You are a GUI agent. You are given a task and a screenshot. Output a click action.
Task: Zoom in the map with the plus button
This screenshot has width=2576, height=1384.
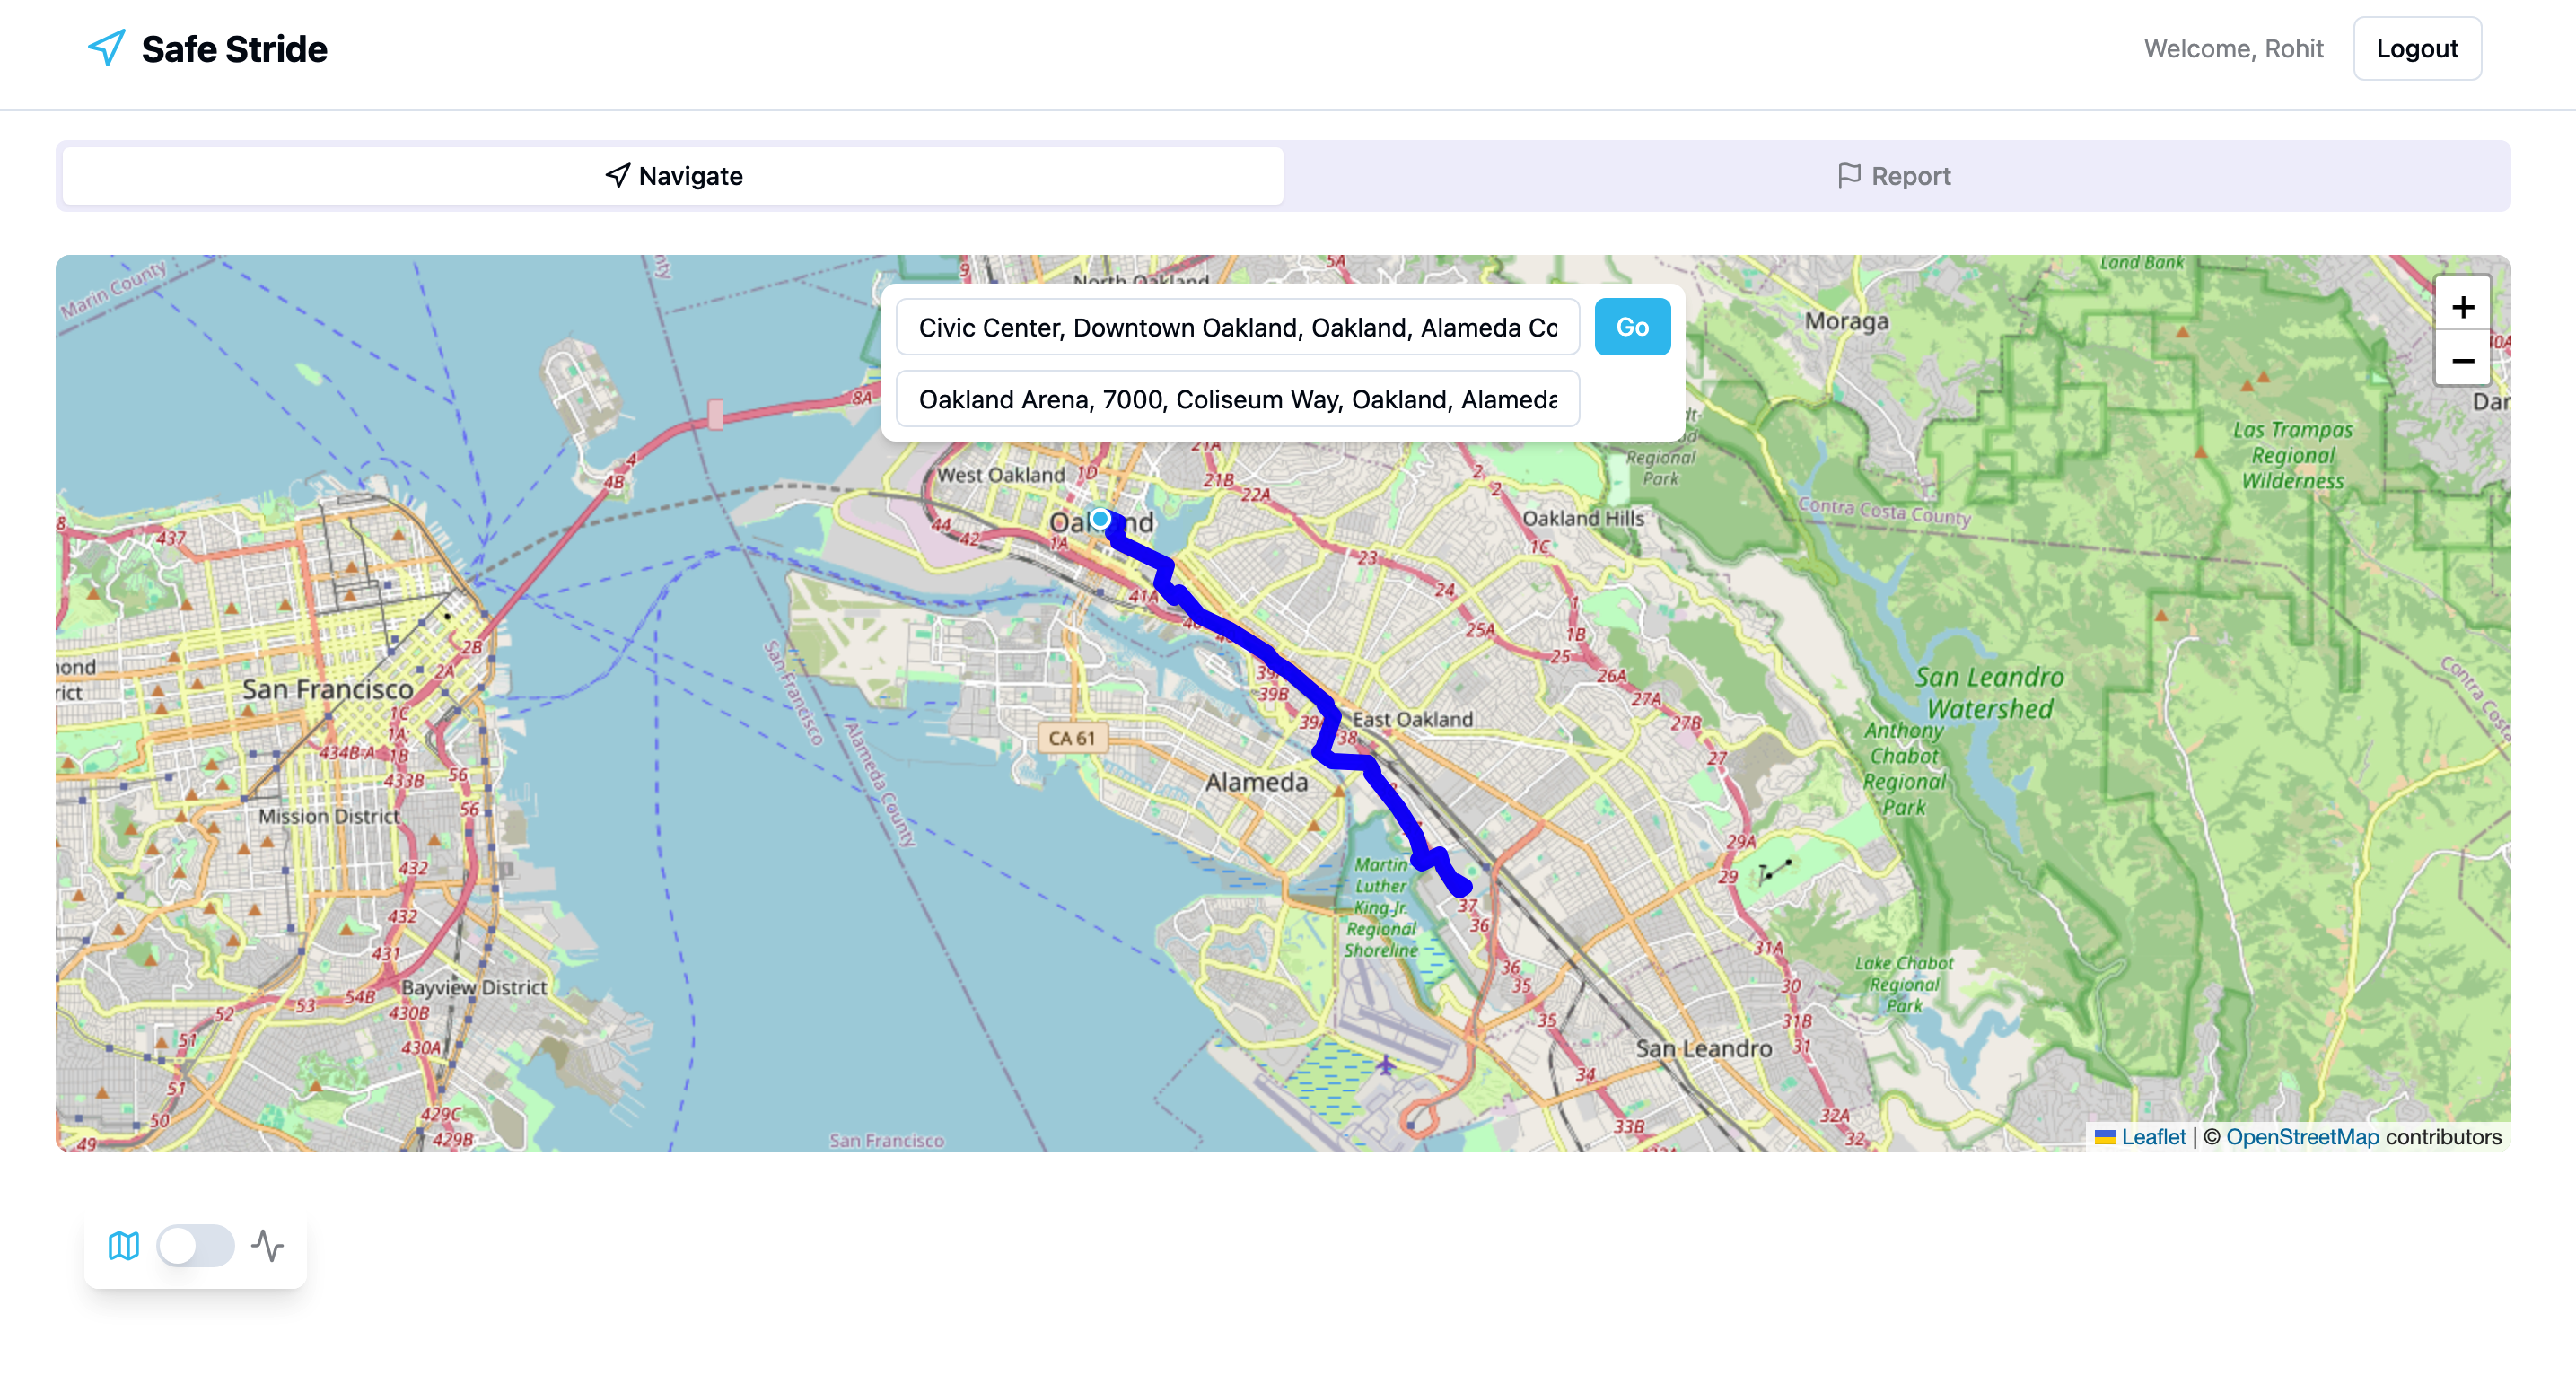click(2462, 307)
